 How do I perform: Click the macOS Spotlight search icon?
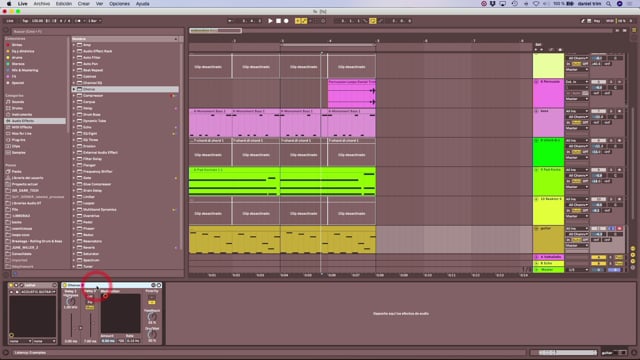(609, 4)
